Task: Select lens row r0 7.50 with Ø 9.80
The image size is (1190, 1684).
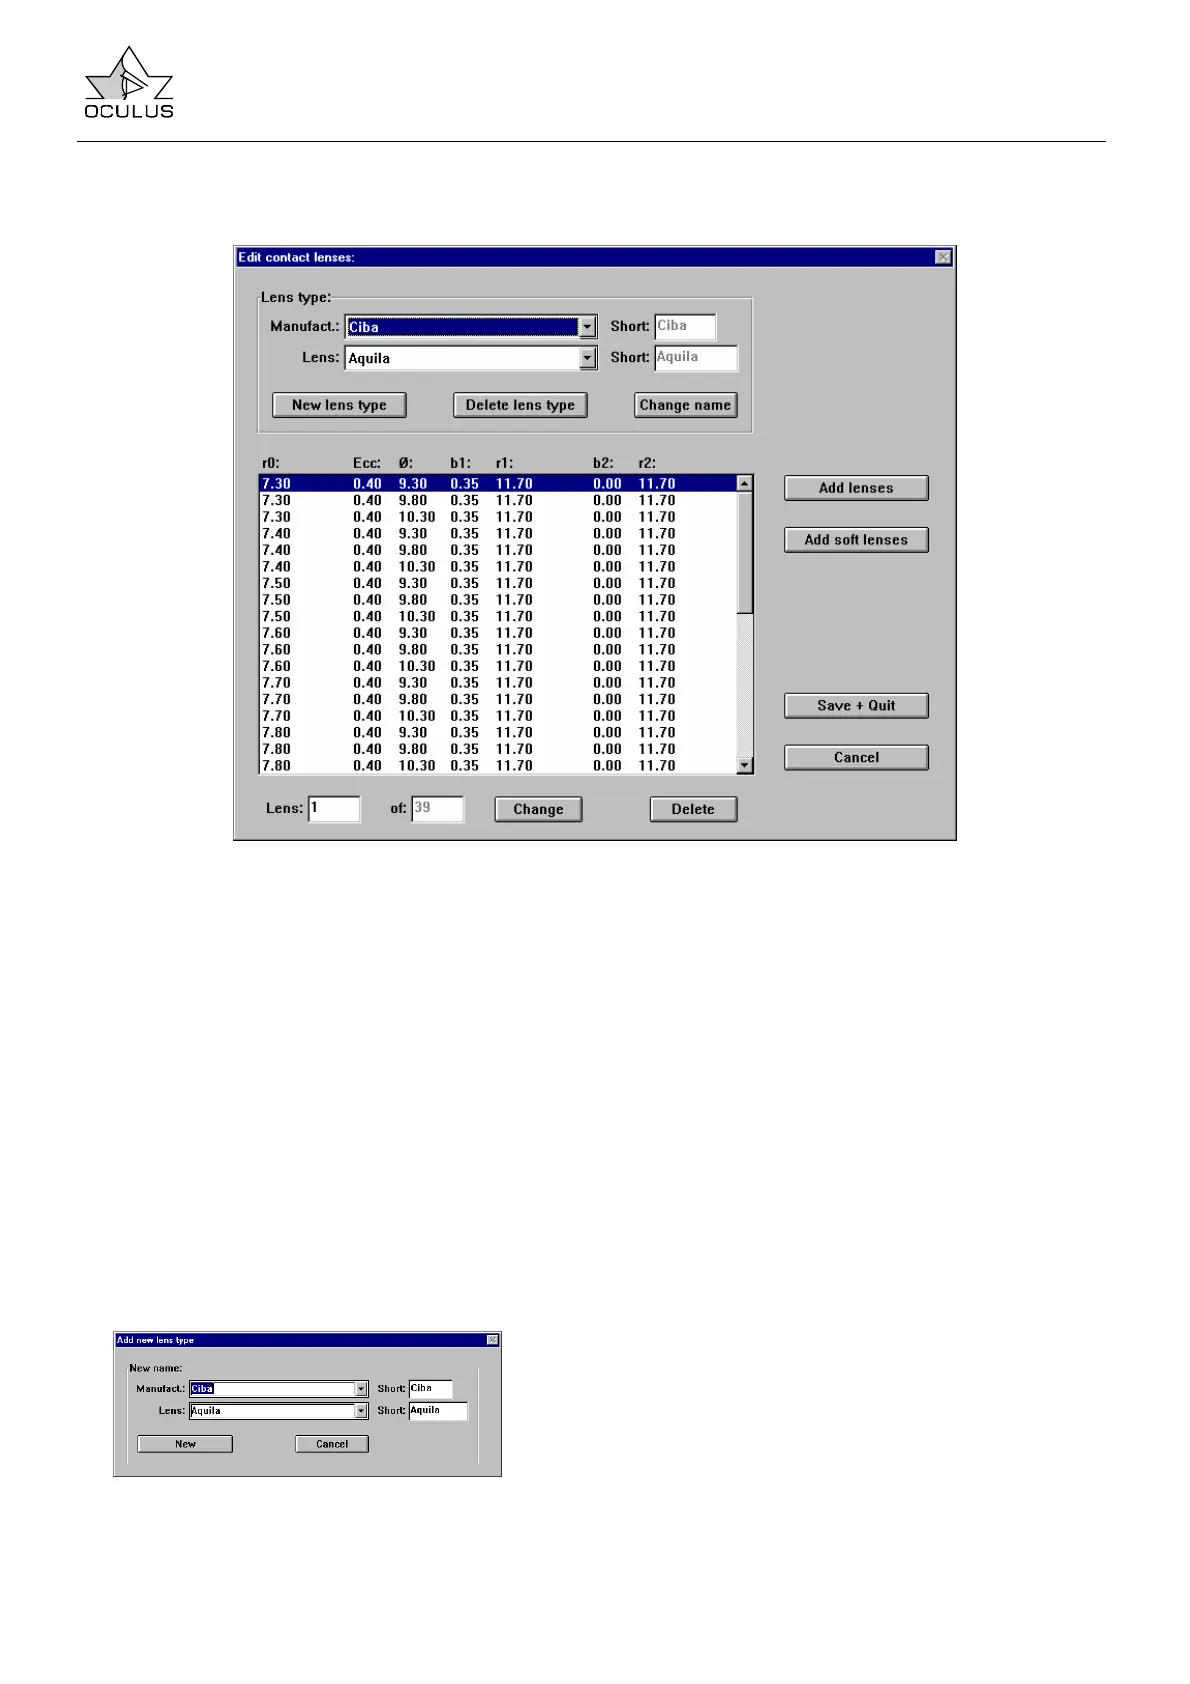Action: pyautogui.click(x=497, y=600)
